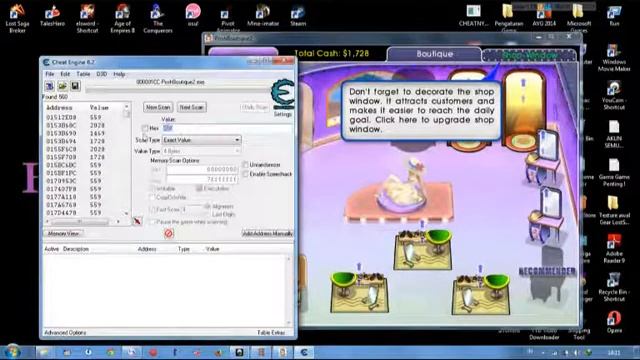Select the Adobe Reader 9 desktop icon
The width and height of the screenshot is (640, 360).
614,249
